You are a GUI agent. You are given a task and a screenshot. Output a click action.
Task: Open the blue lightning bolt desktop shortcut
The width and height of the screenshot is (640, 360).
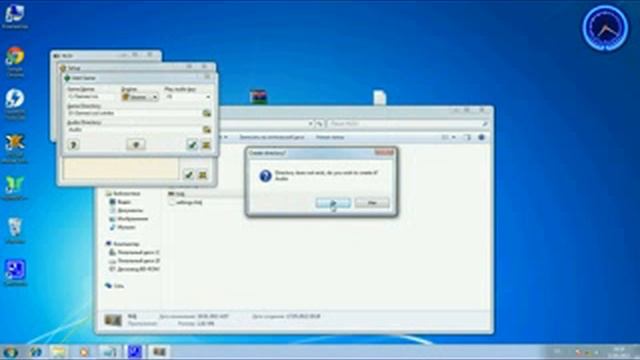point(15,104)
